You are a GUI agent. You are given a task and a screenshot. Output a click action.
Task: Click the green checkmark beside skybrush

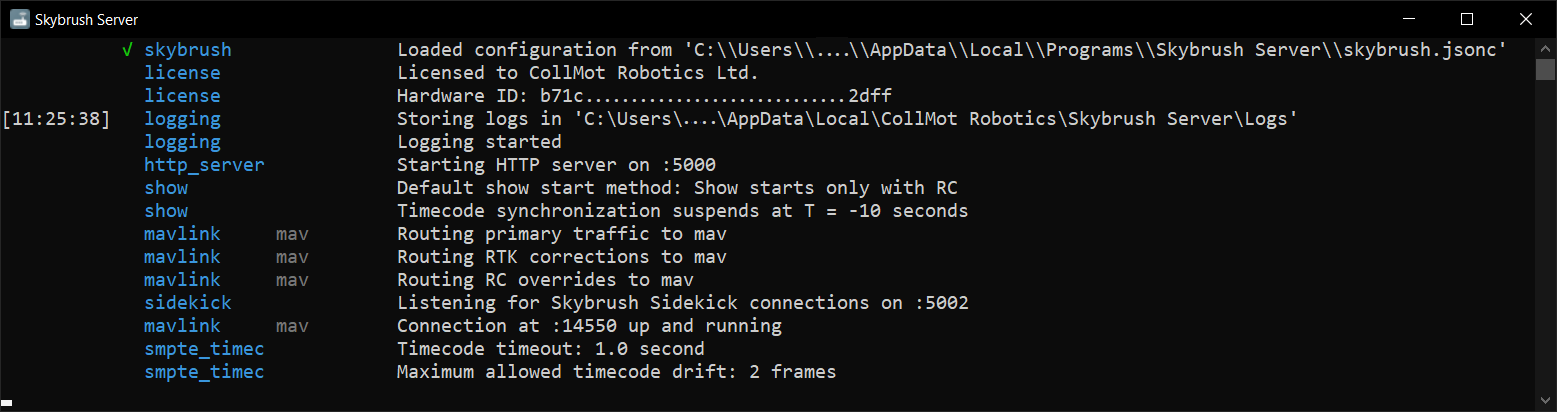126,50
